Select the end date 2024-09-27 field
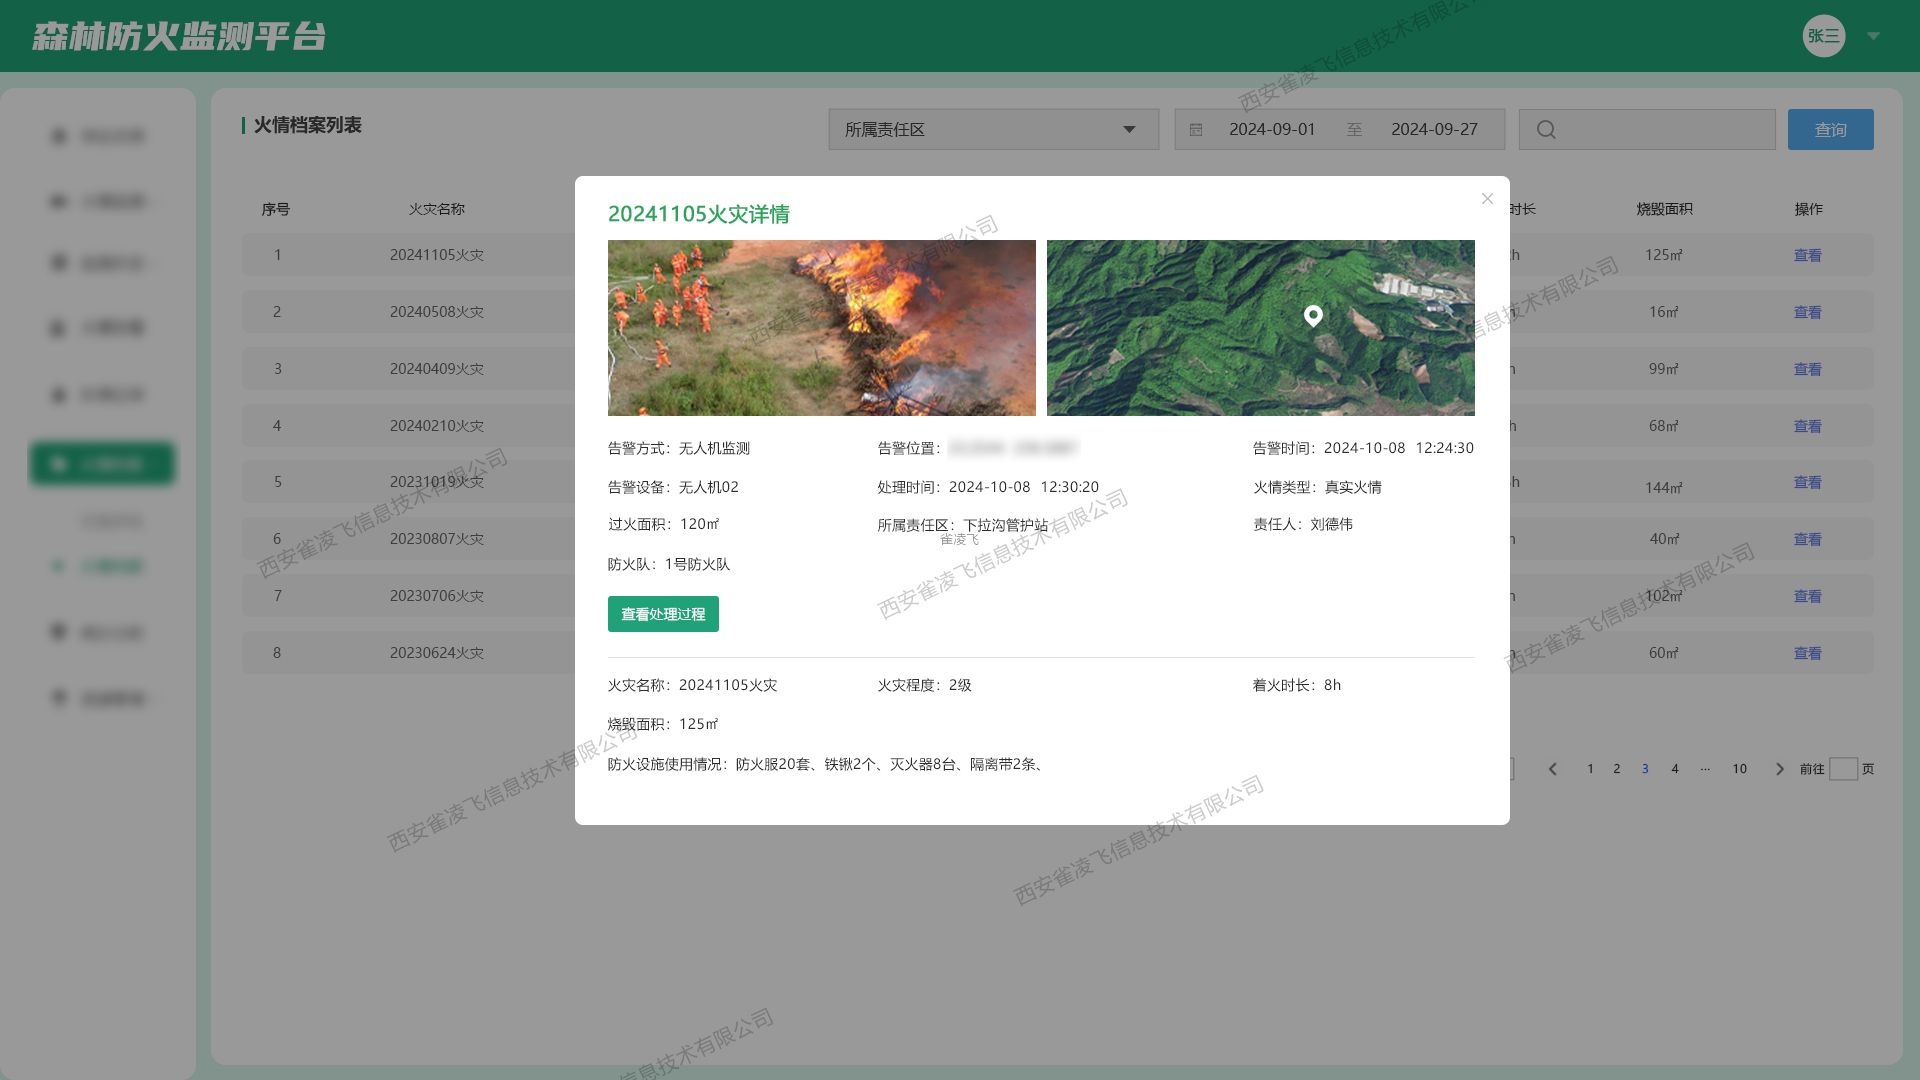1920x1080 pixels. (1434, 130)
